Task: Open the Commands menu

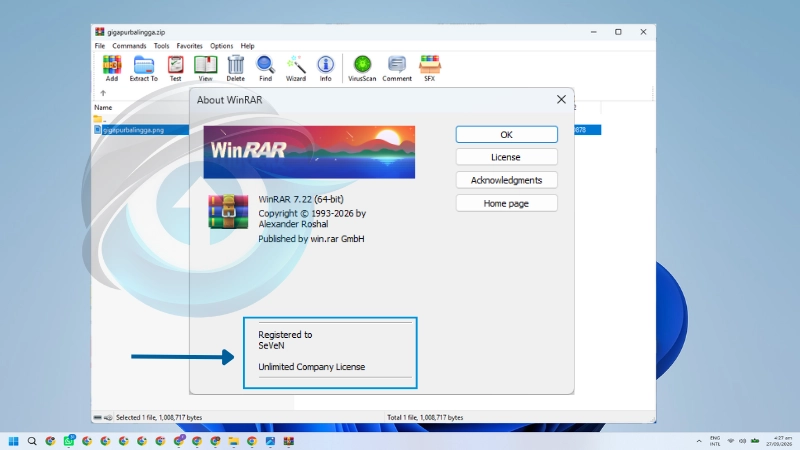Action: click(x=129, y=46)
